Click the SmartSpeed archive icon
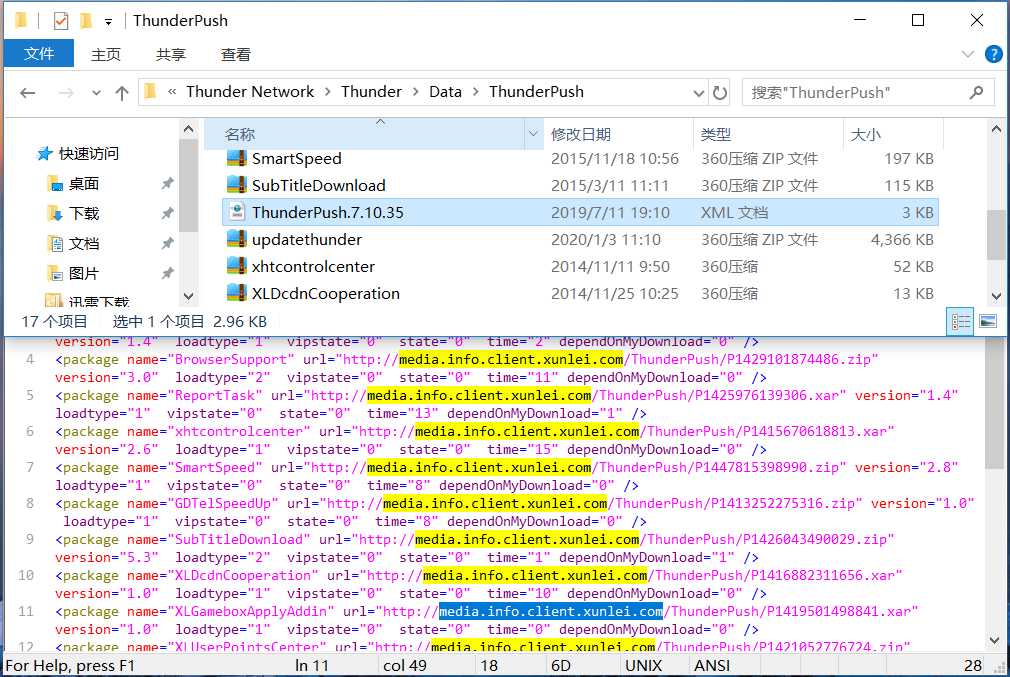Image resolution: width=1010 pixels, height=677 pixels. coord(236,158)
